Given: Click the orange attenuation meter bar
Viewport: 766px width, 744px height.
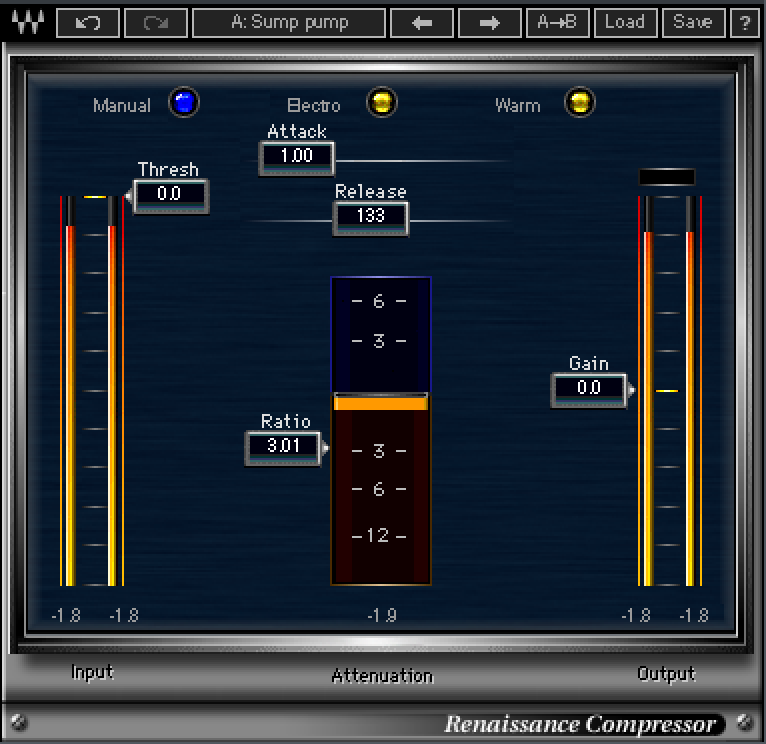Looking at the screenshot, I should pyautogui.click(x=381, y=404).
